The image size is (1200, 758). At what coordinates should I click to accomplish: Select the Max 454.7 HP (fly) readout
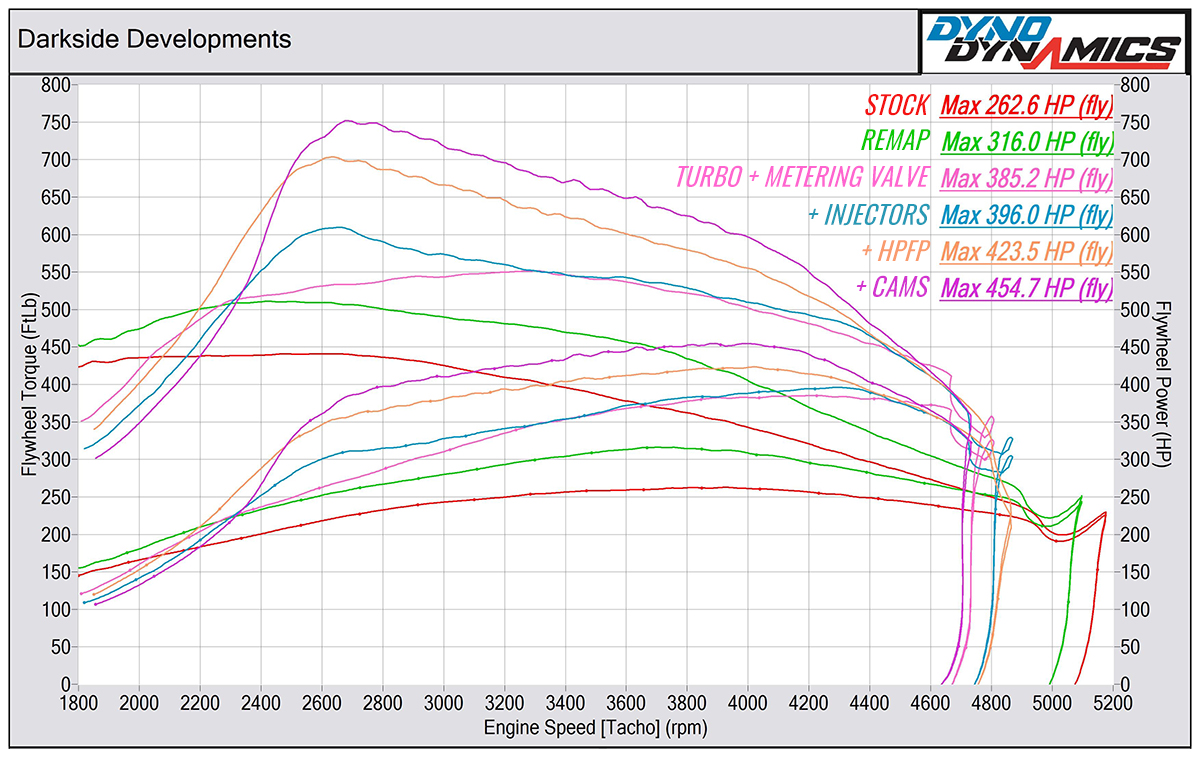1027,288
